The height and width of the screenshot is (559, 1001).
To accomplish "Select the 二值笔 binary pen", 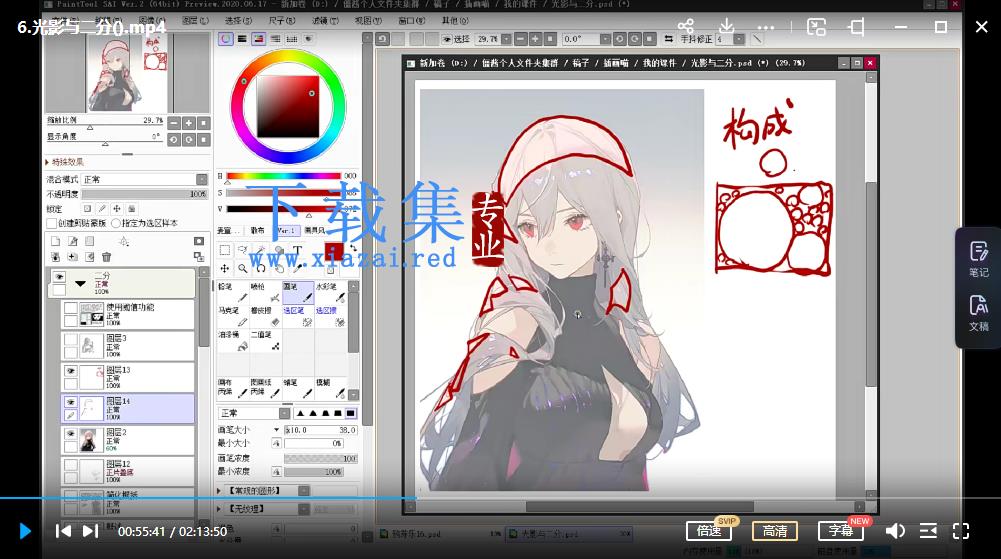I will 266,341.
